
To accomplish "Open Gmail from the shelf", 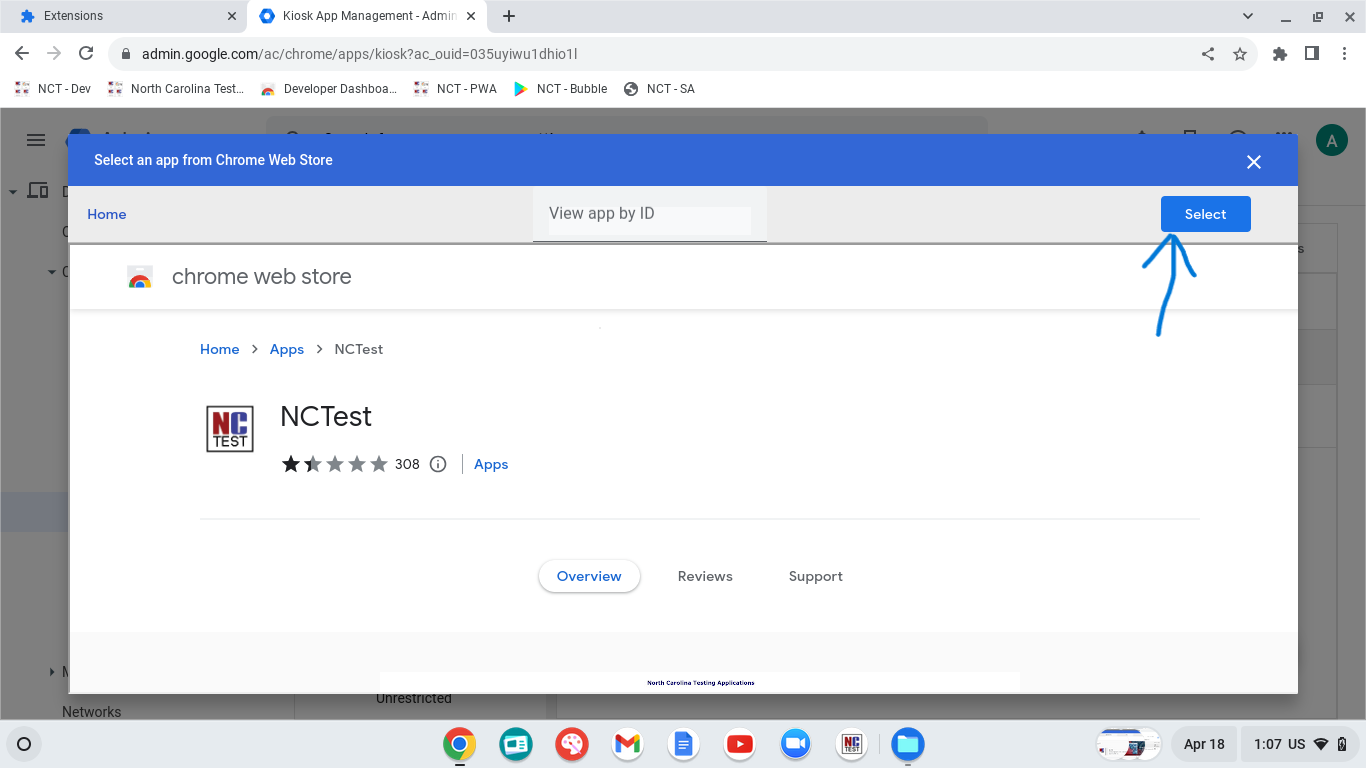I will click(628, 744).
